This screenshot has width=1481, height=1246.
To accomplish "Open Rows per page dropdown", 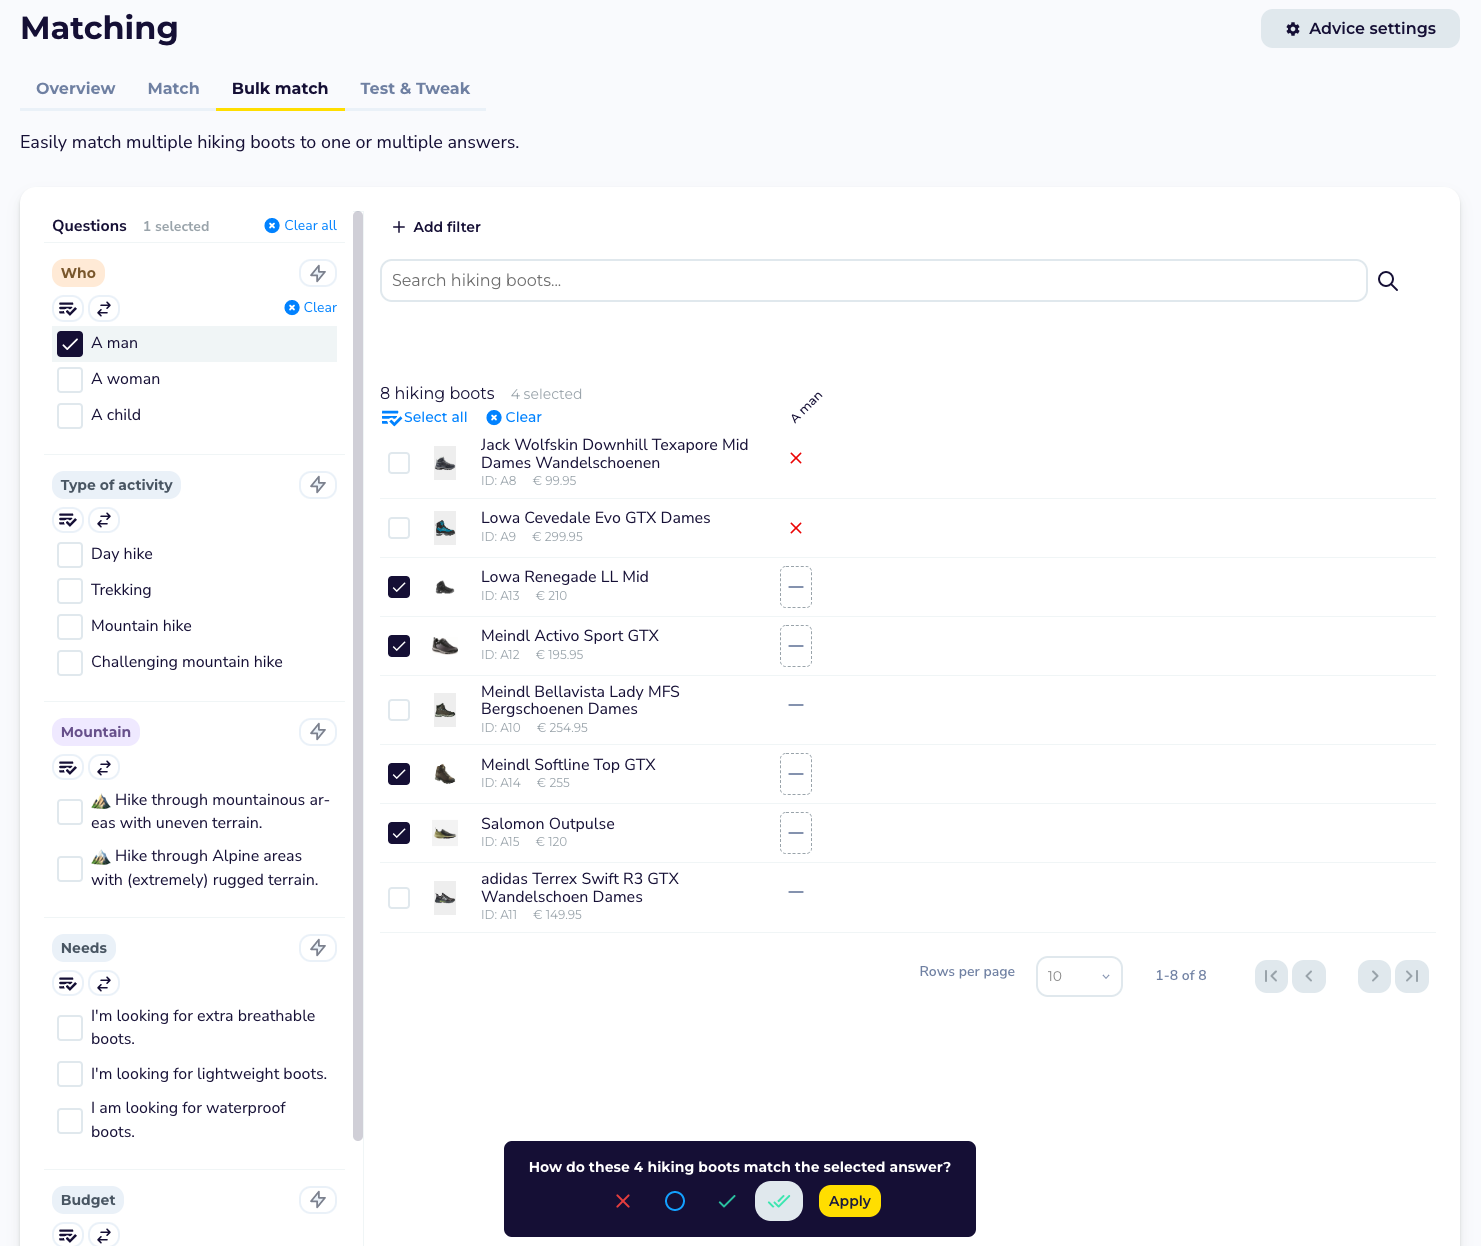I will click(x=1079, y=977).
